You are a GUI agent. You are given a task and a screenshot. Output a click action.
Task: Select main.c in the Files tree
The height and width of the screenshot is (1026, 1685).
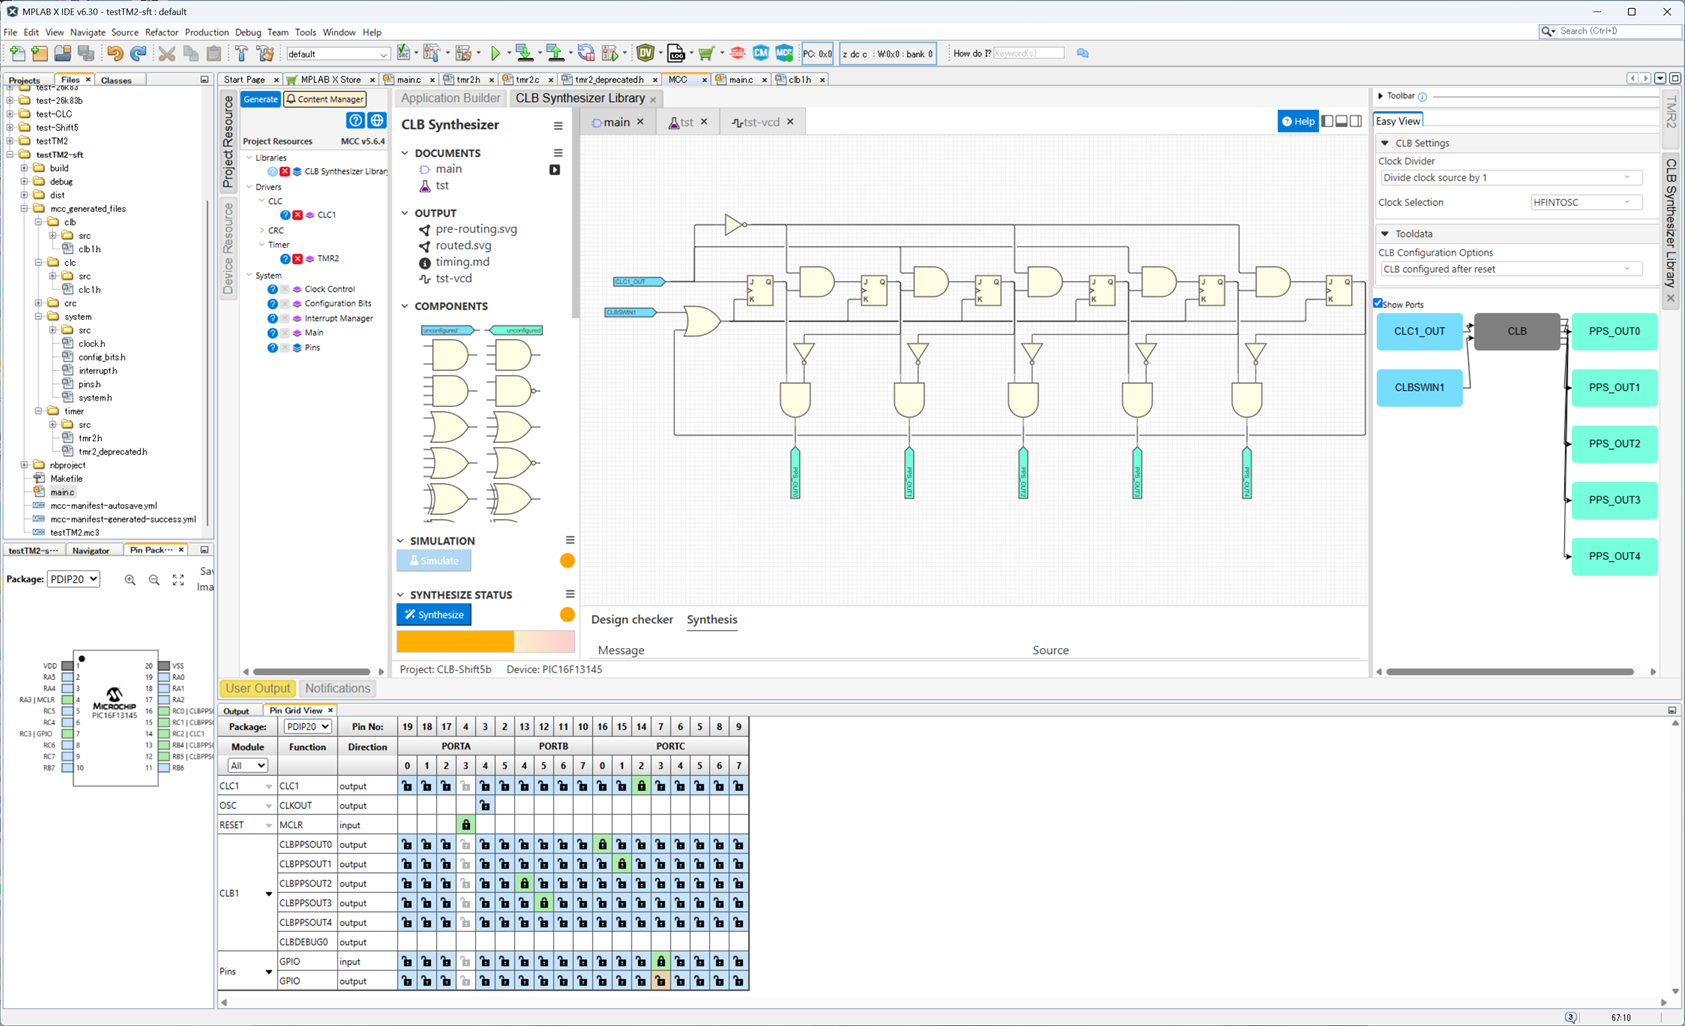click(x=62, y=493)
